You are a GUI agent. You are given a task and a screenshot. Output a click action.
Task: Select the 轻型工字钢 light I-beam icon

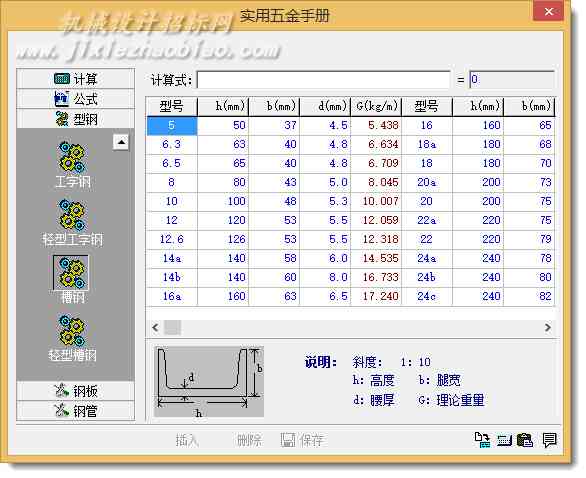[x=72, y=223]
